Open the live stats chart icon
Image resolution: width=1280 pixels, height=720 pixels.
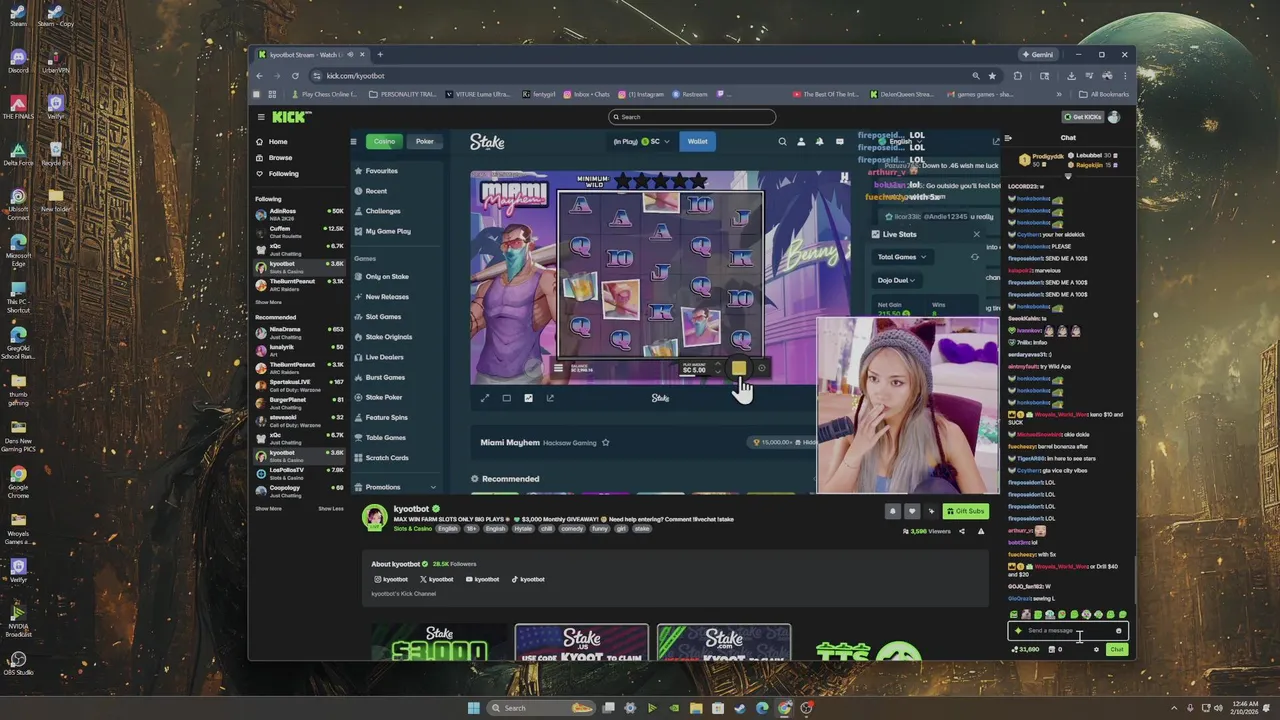pyautogui.click(x=528, y=398)
